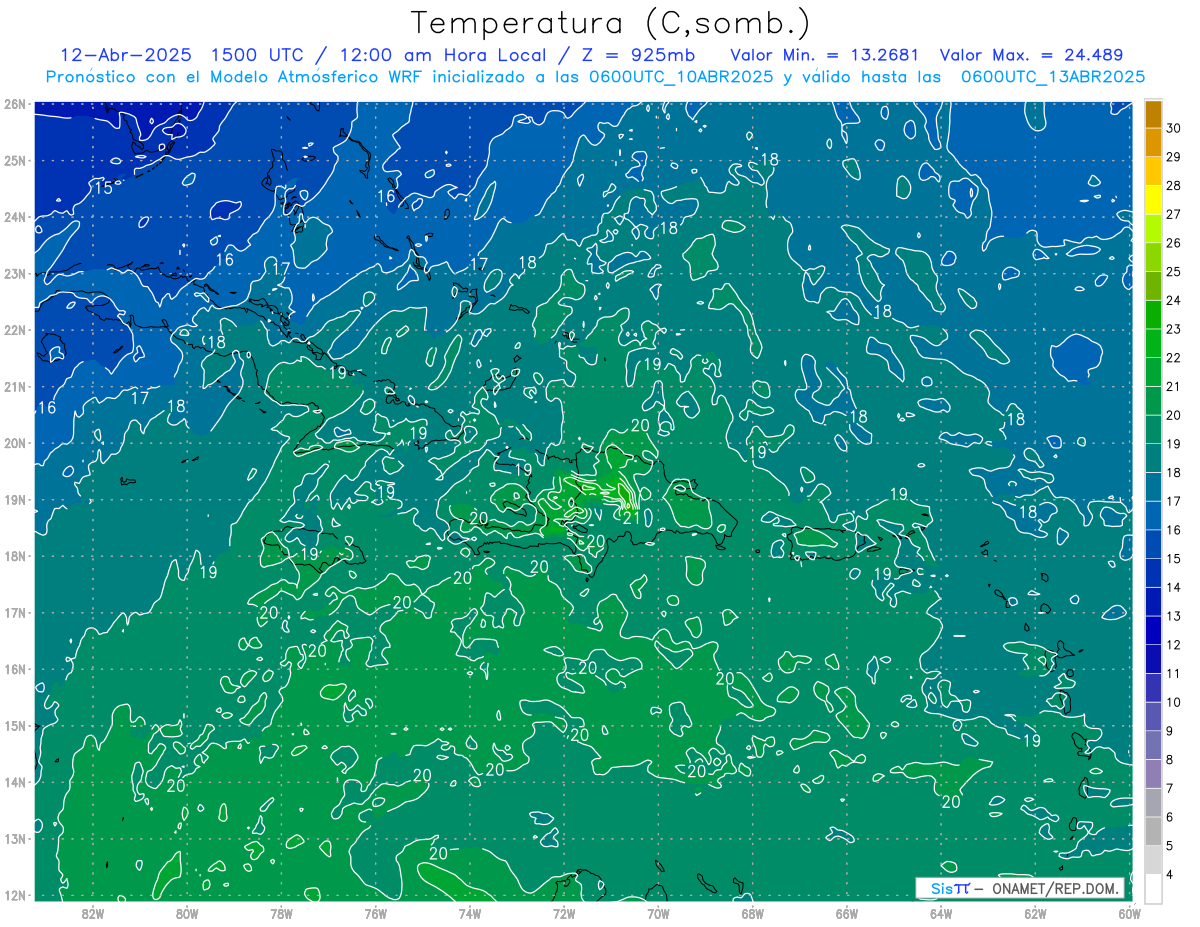Viewport: 1200px width, 927px height.
Task: Click the "20N" latitude axis label
Action: point(15,443)
